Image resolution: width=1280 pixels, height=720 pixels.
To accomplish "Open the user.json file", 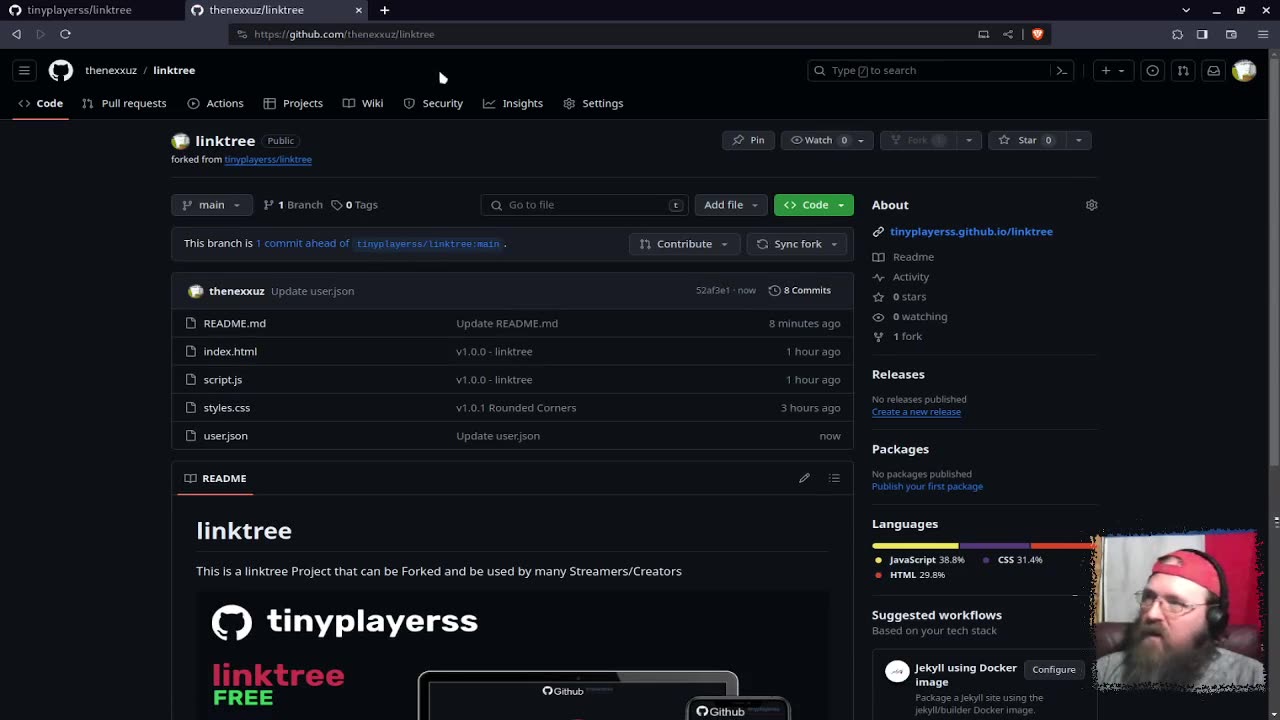I will tap(225, 436).
